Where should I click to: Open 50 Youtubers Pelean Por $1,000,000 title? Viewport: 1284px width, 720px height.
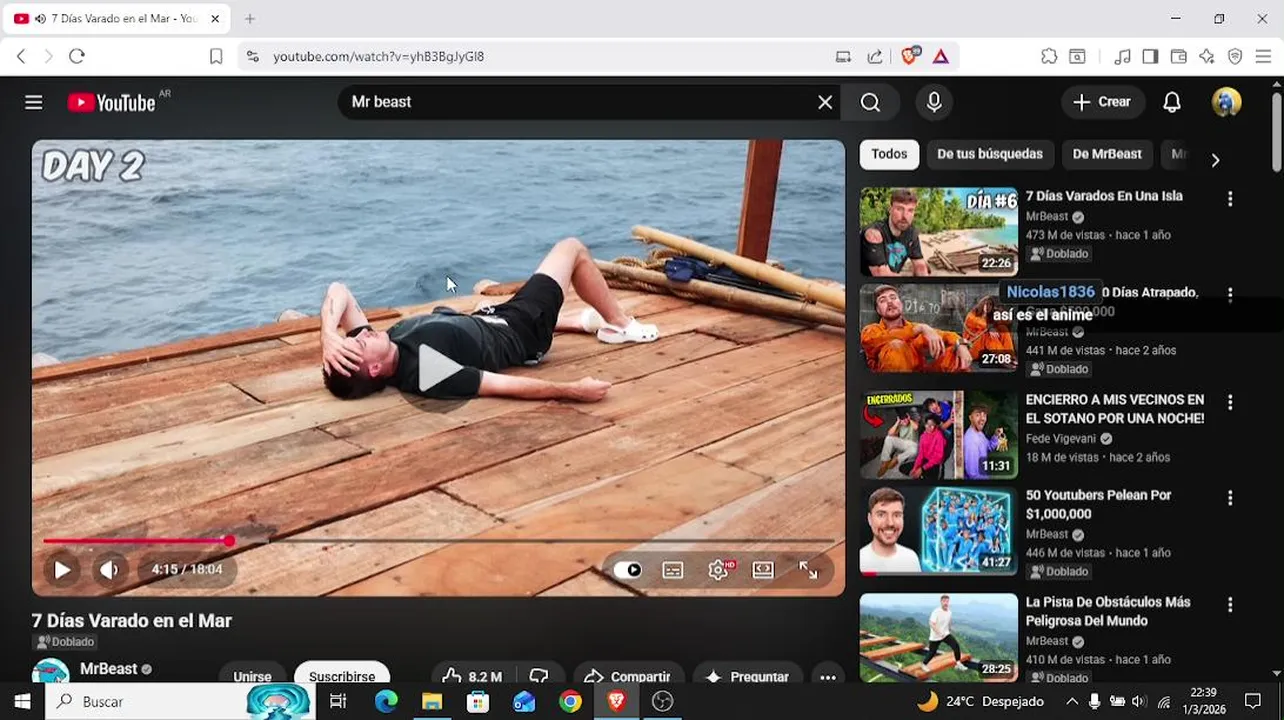click(1098, 504)
